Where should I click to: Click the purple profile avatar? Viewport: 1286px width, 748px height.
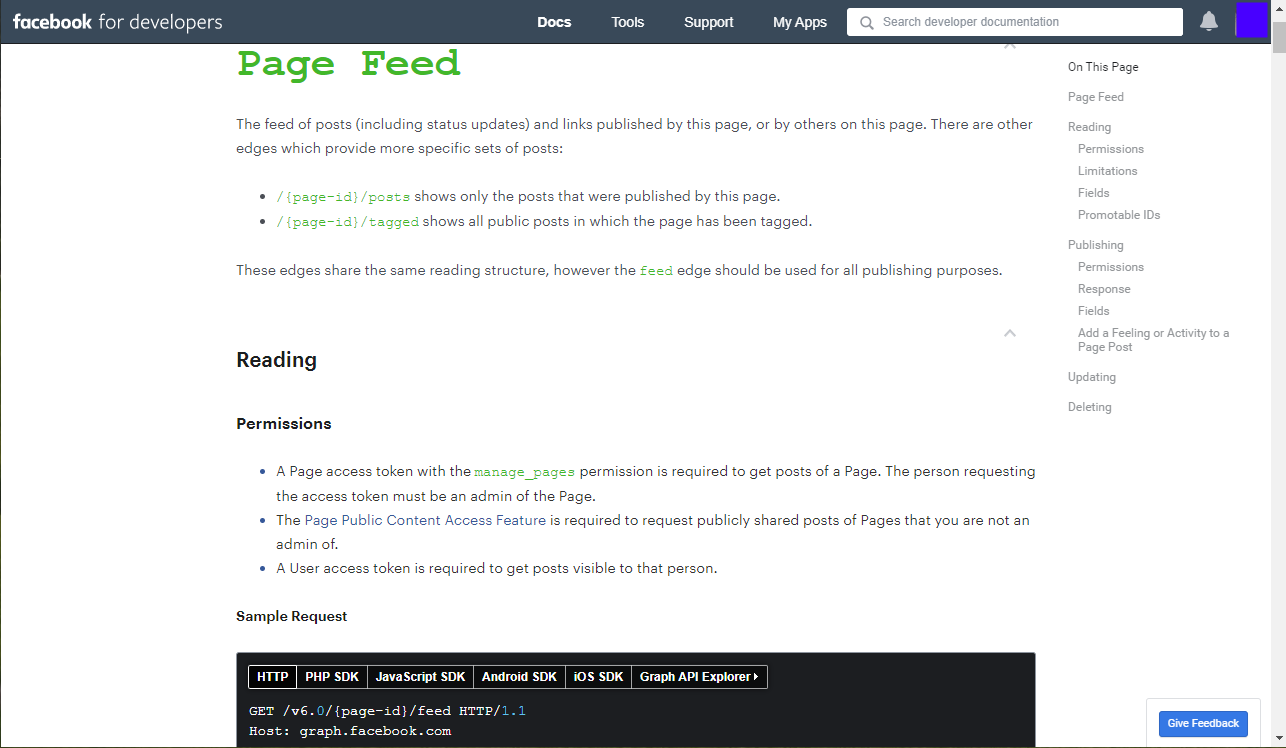(1252, 20)
